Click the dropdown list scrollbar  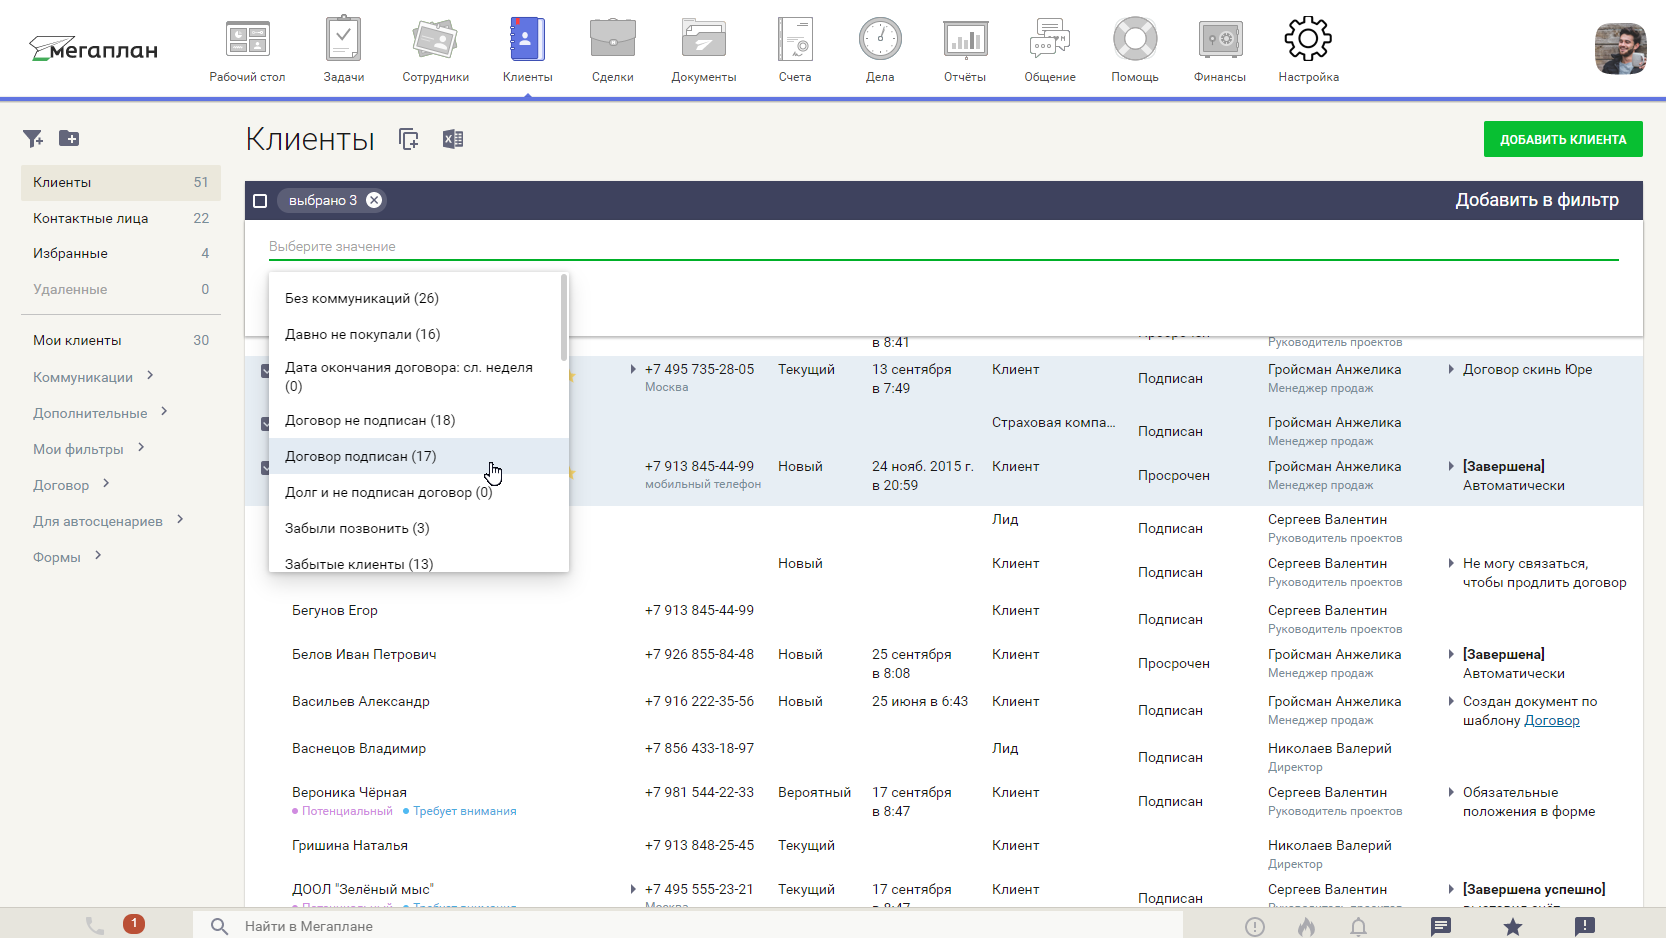[564, 317]
